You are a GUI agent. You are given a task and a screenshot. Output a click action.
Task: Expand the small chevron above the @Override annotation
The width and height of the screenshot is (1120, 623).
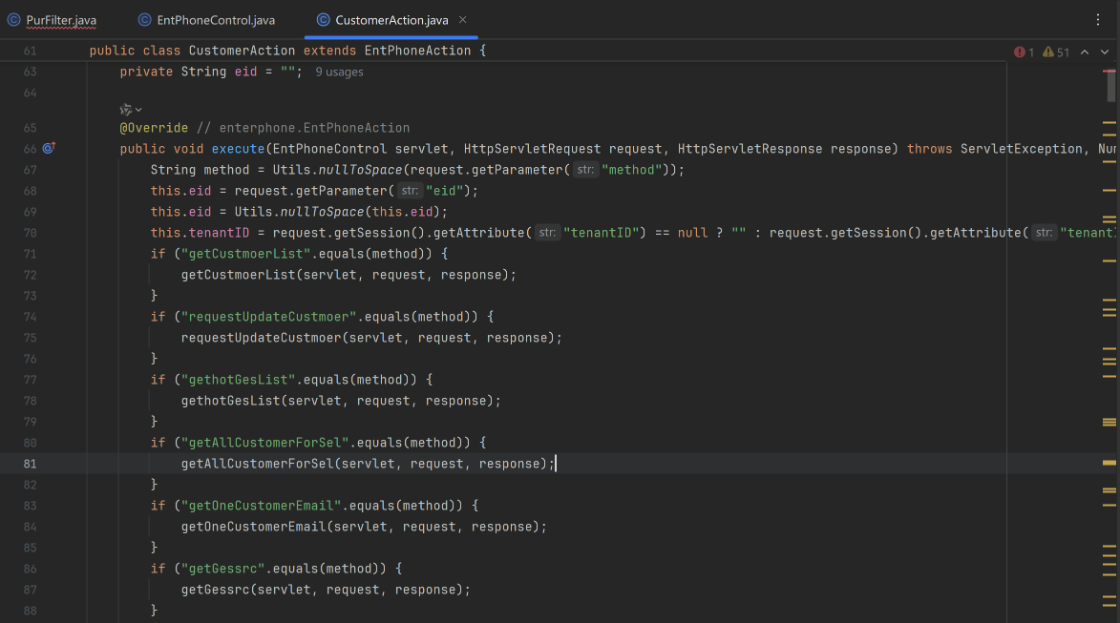138,109
